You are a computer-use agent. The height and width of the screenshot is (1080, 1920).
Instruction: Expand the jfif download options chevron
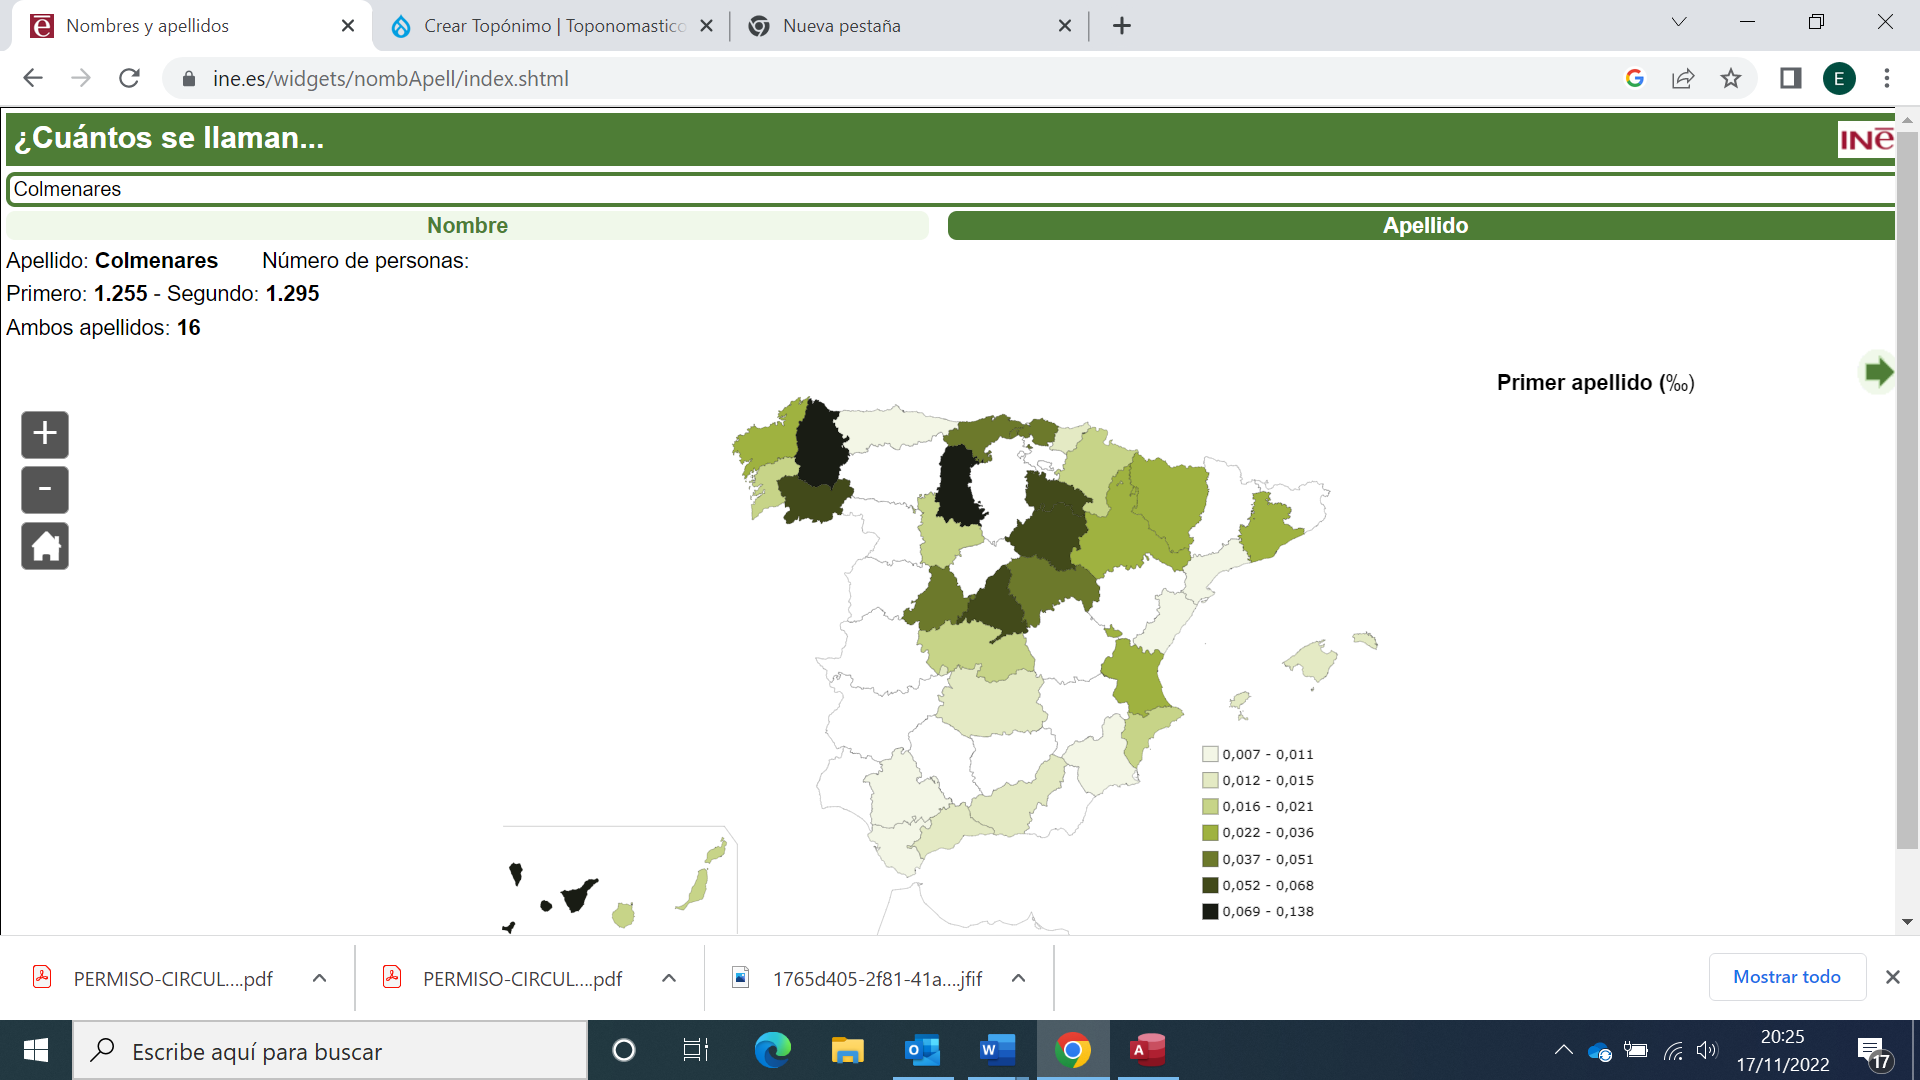(1018, 978)
